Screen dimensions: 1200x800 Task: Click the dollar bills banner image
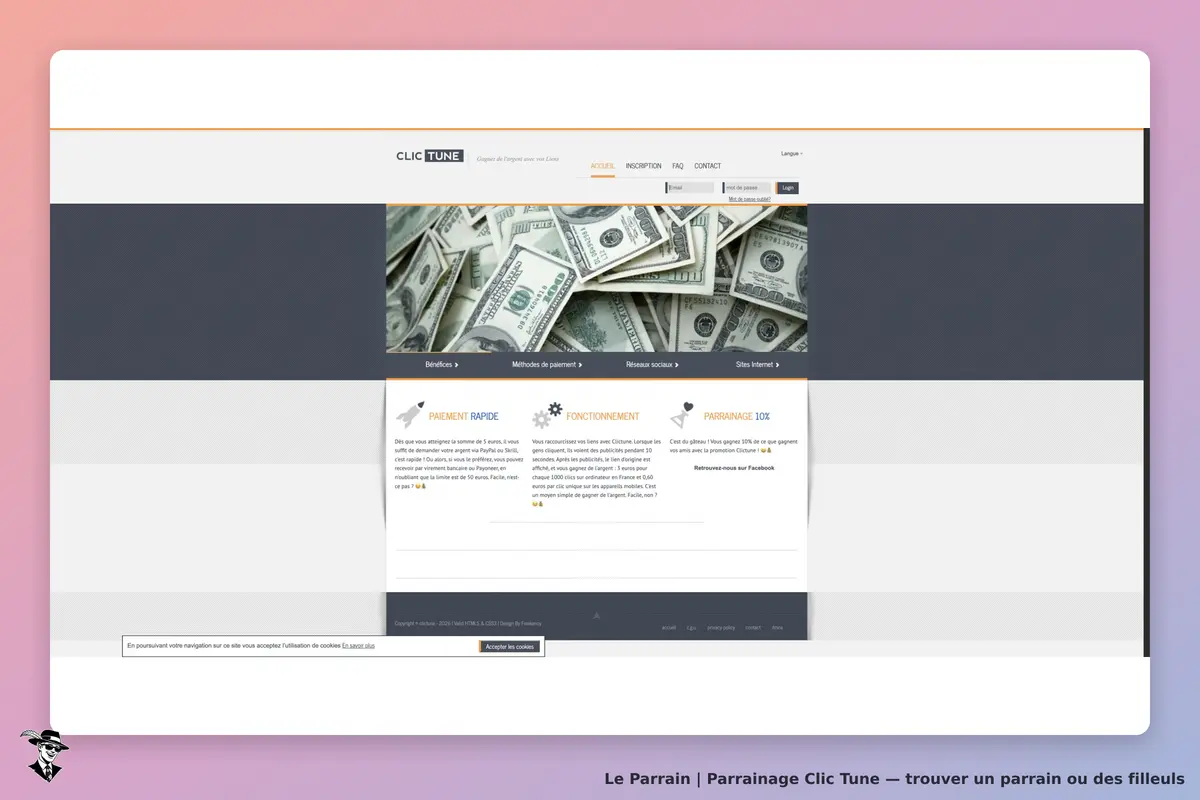(x=597, y=279)
